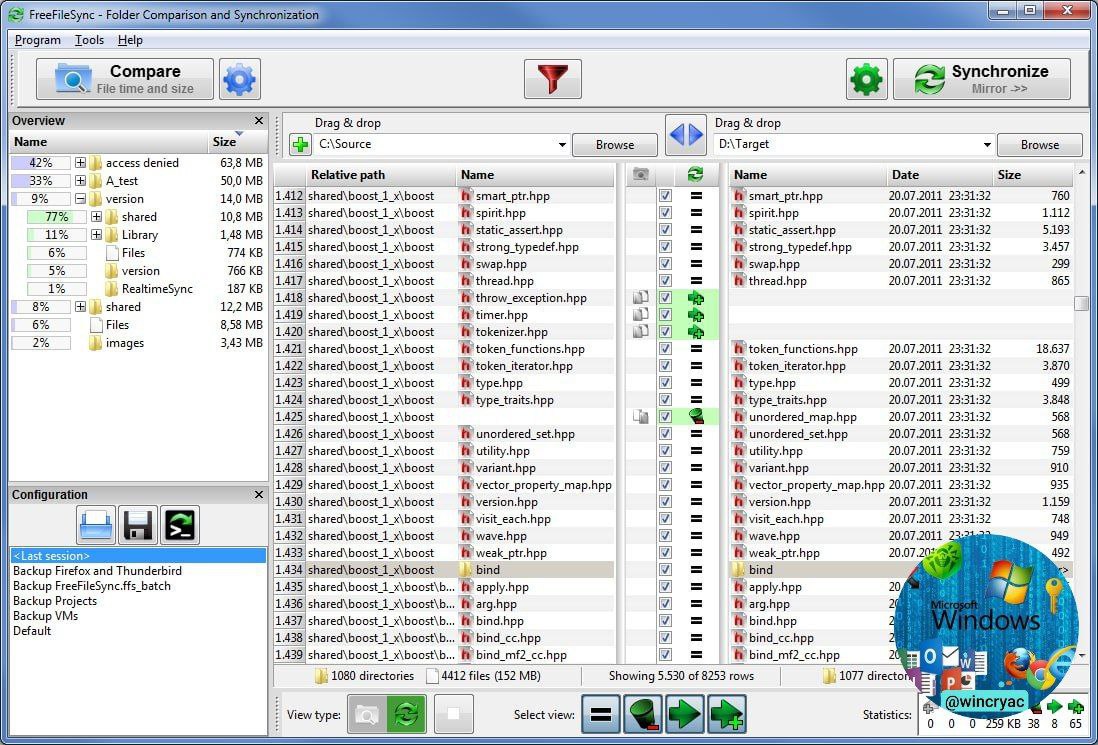Uncheck the checkbox for tokenizer.hpp row
This screenshot has width=1098, height=745.
coord(665,332)
